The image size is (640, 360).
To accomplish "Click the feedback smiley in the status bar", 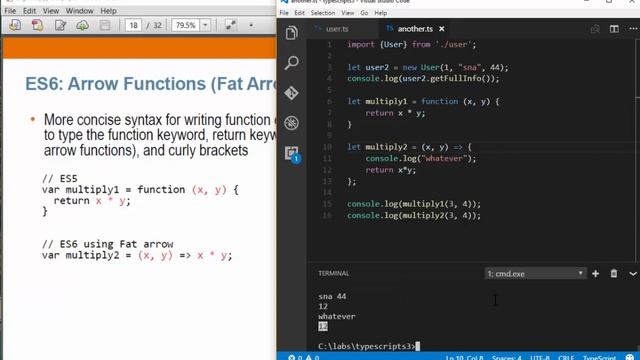I will point(629,358).
